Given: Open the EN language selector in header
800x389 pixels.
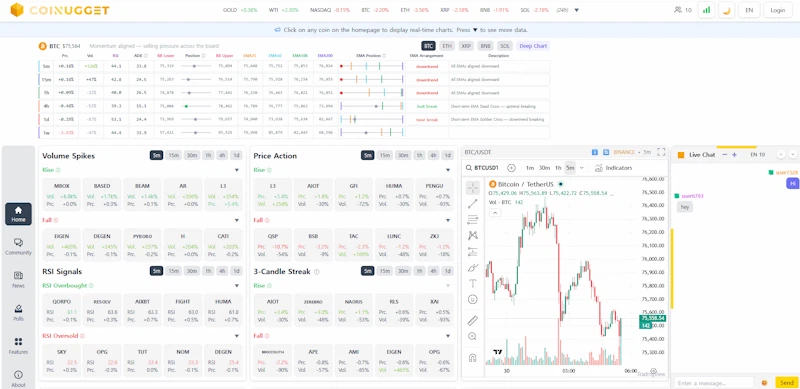Looking at the screenshot, I should pyautogui.click(x=749, y=10).
